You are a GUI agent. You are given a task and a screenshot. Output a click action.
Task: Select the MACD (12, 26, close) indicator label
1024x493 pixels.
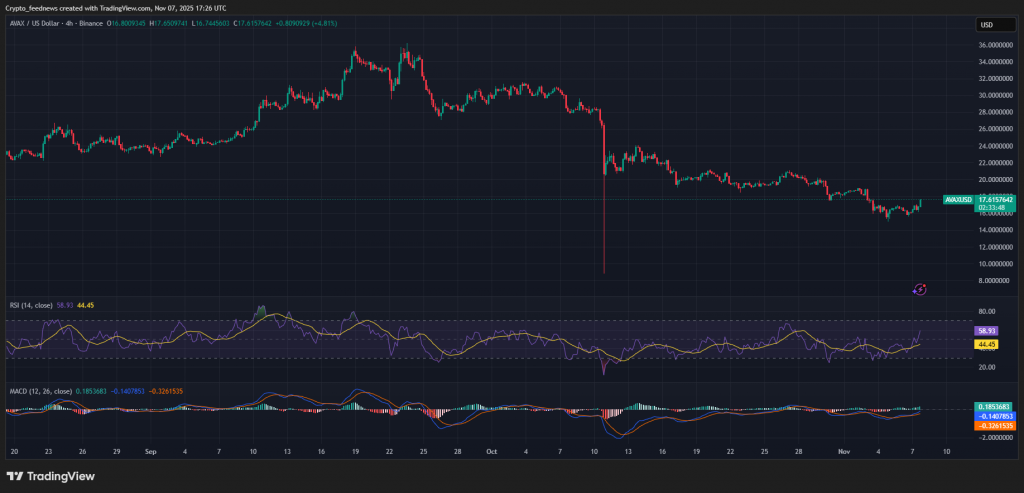pyautogui.click(x=38, y=390)
